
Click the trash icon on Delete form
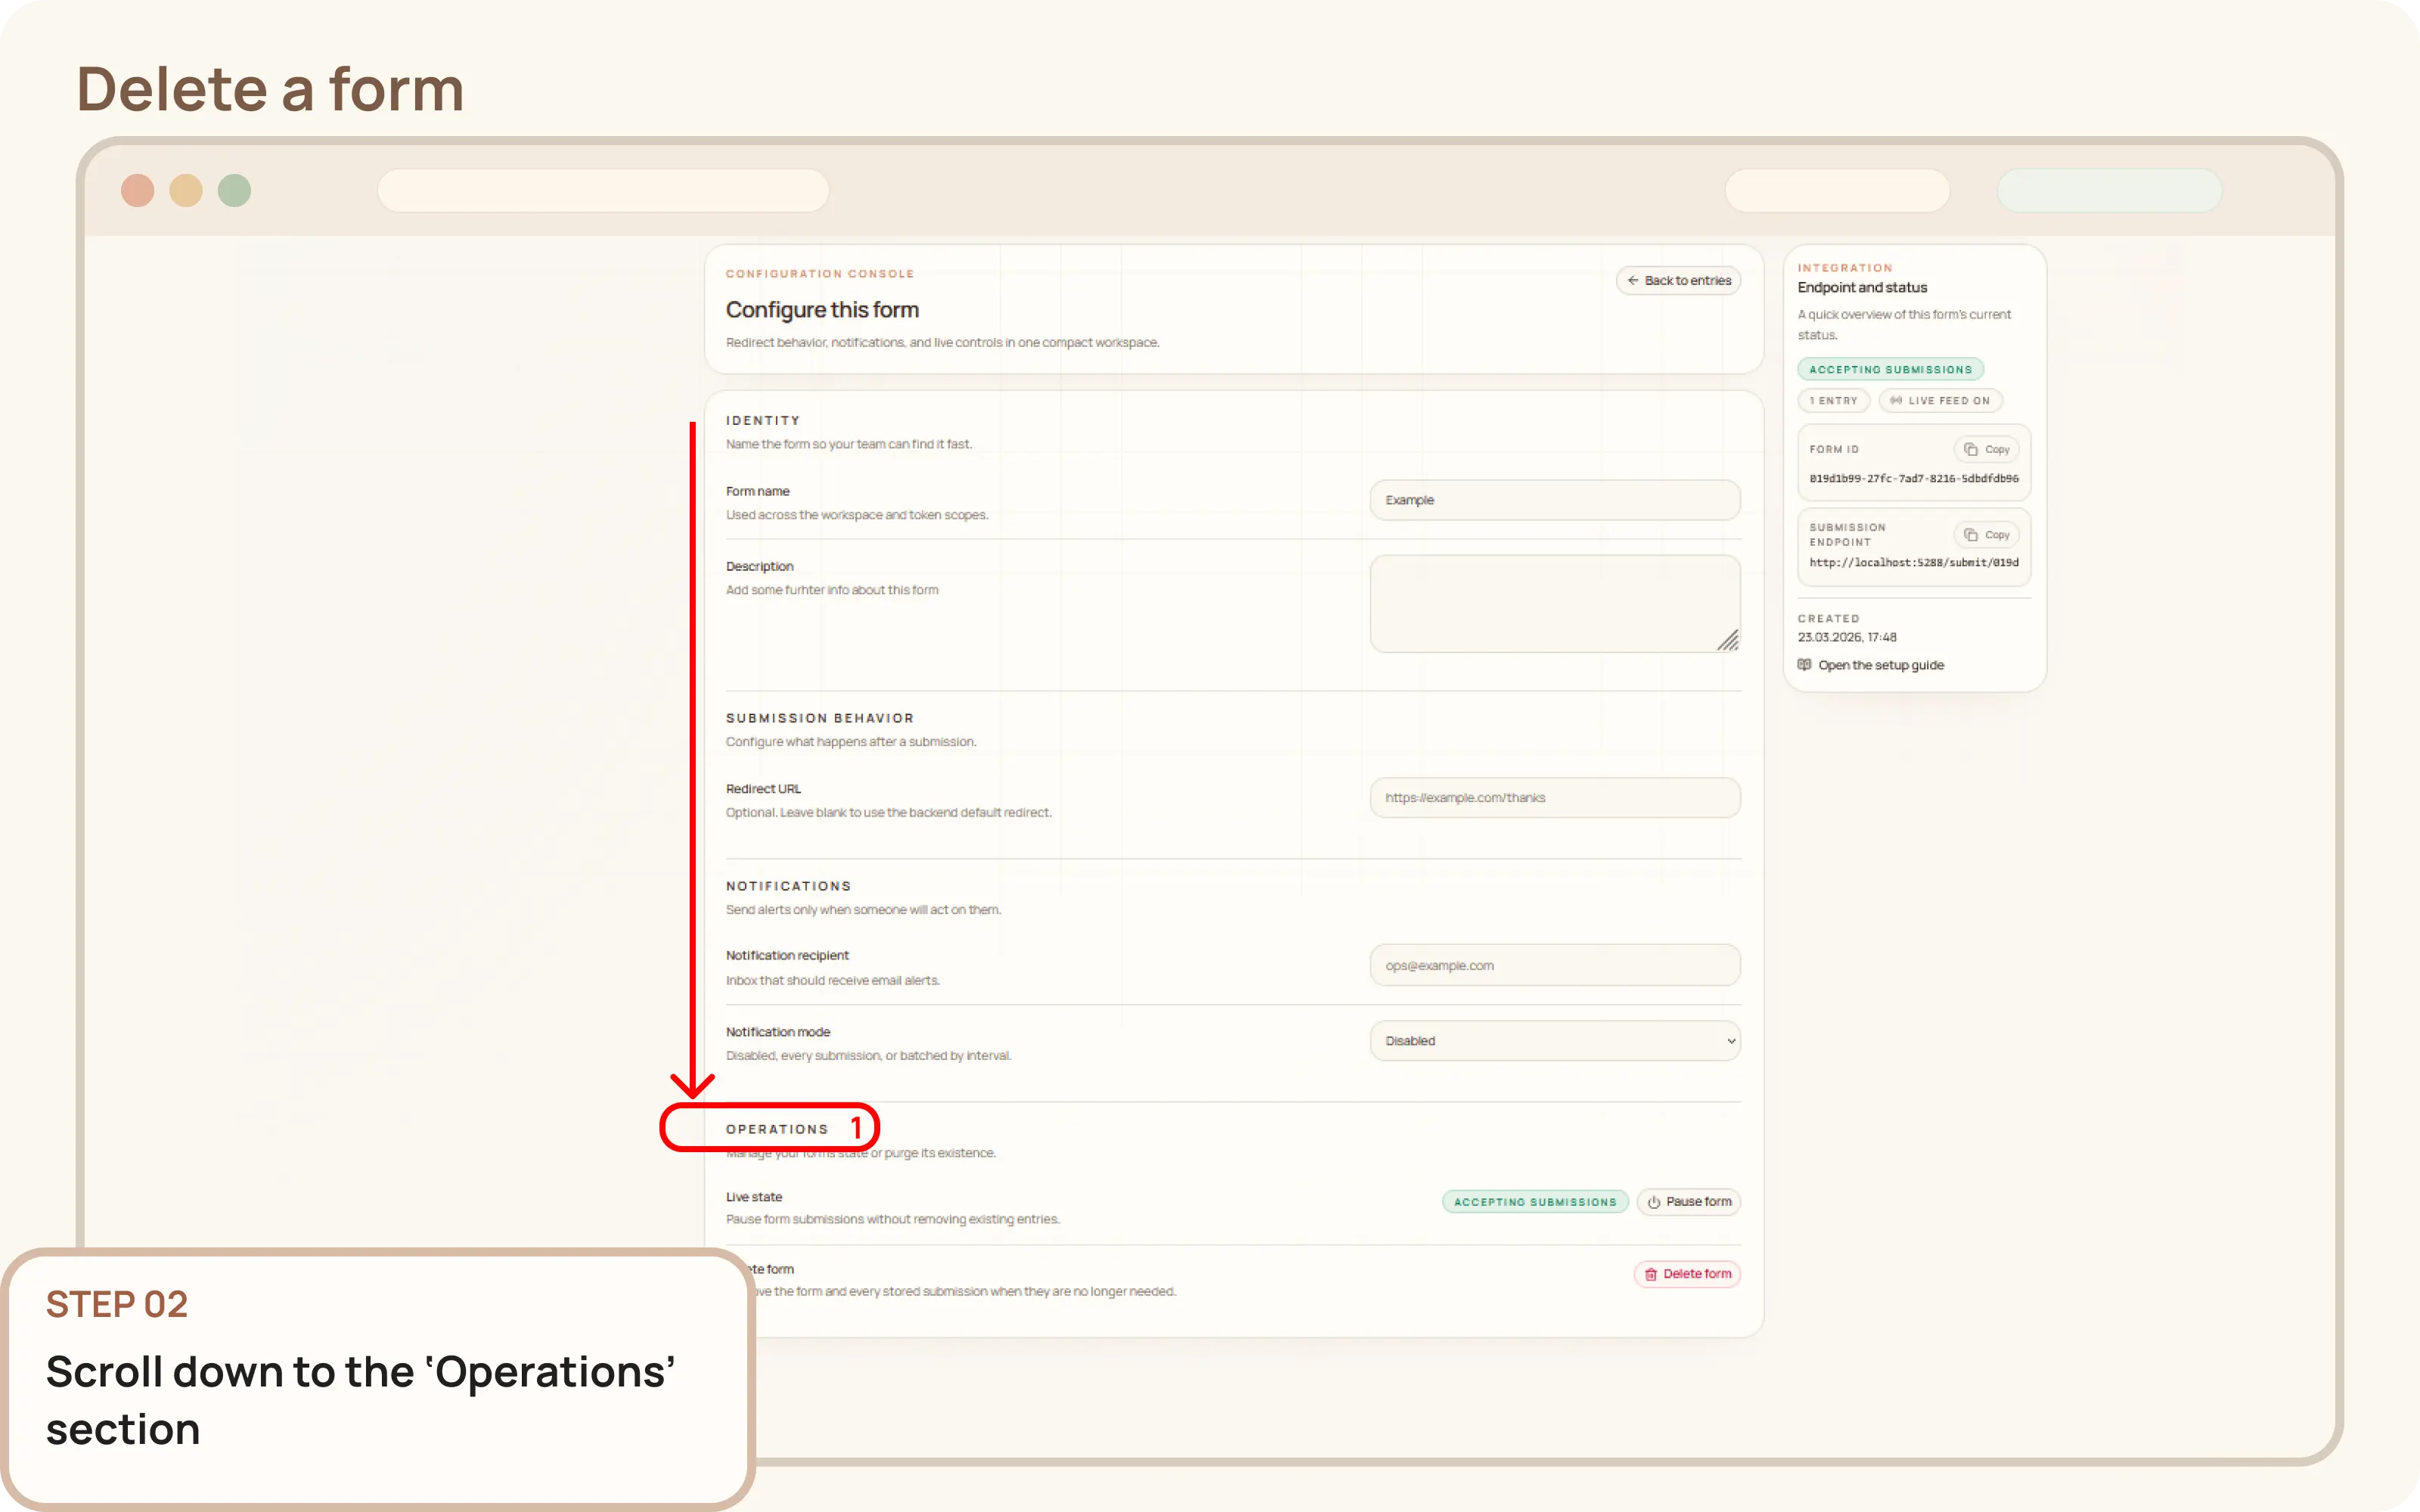point(1651,1274)
